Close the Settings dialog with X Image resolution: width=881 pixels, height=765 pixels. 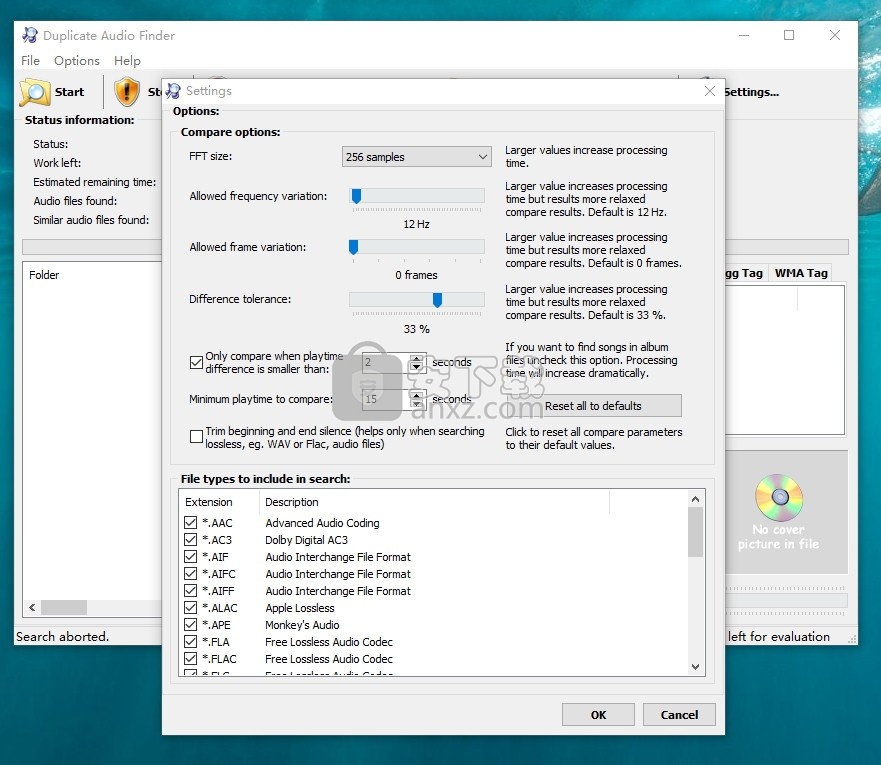coord(710,91)
